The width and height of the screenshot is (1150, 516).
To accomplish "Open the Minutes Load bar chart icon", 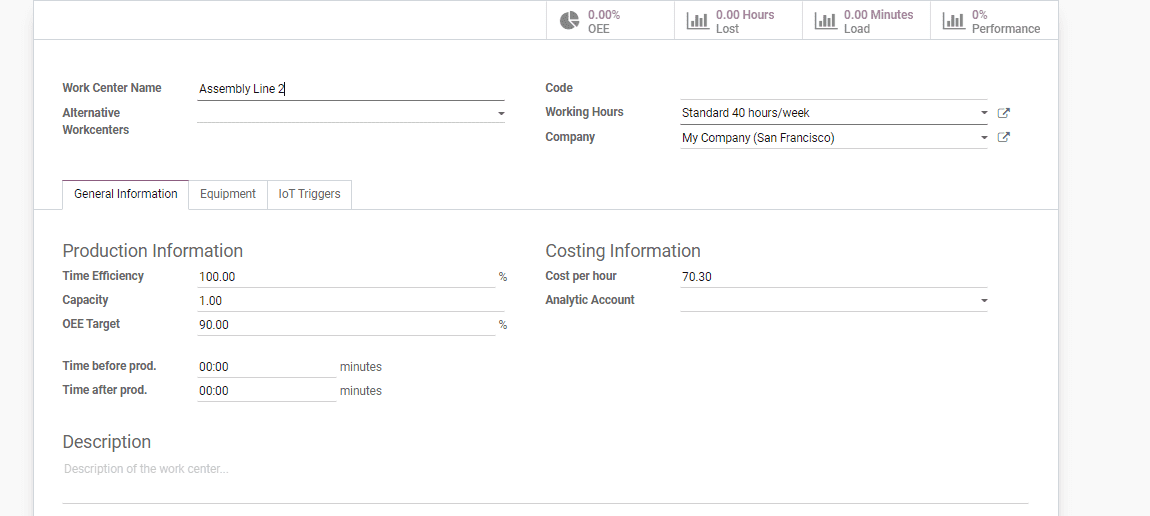I will coord(826,21).
